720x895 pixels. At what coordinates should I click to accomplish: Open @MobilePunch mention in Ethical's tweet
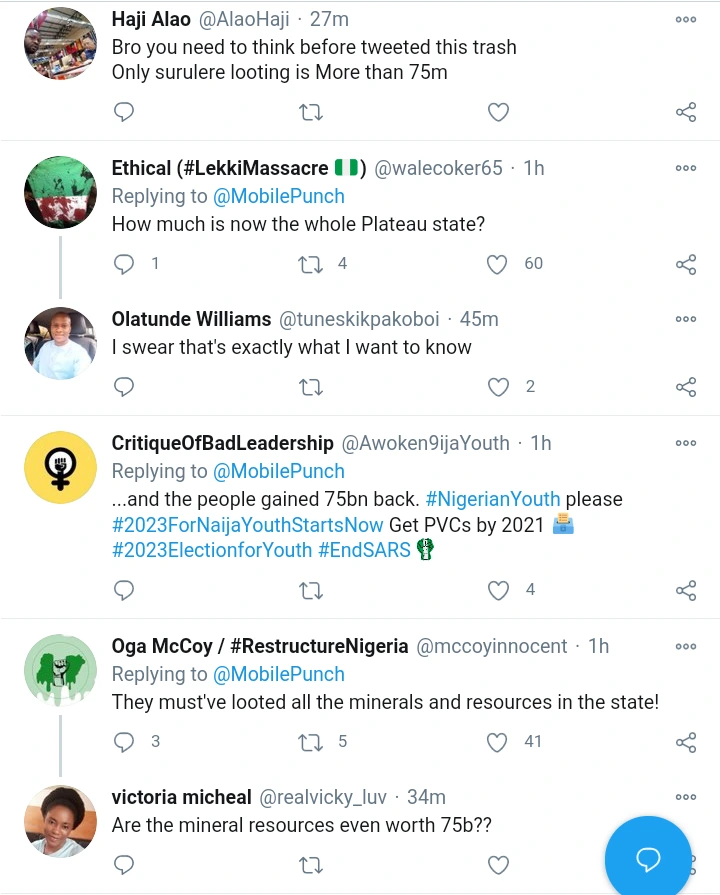pyautogui.click(x=279, y=196)
